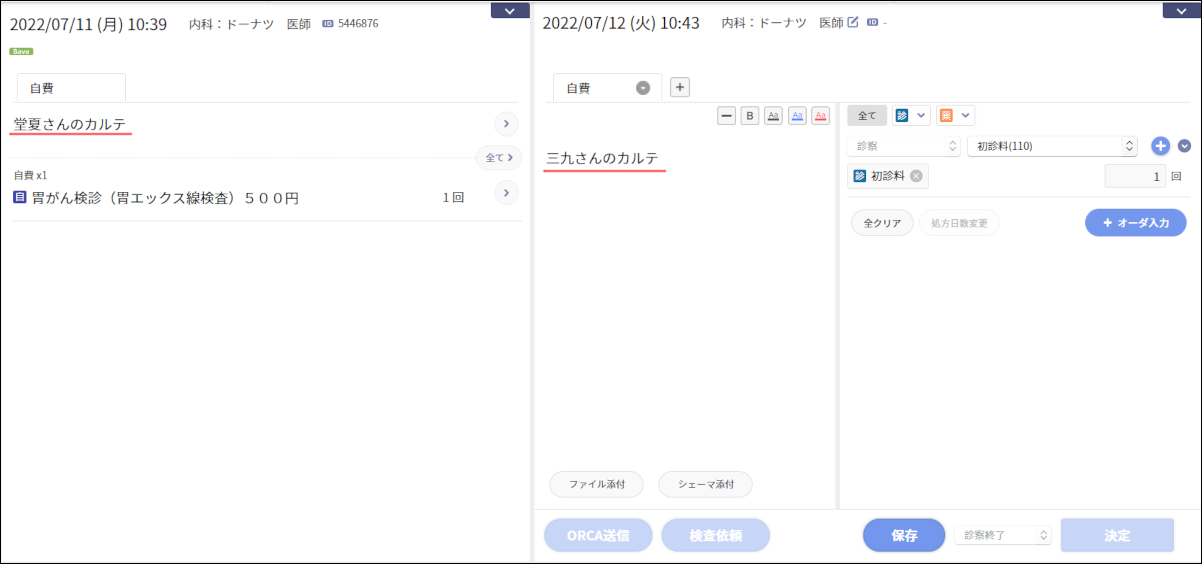The width and height of the screenshot is (1202, 564).
Task: Remove the 初診料 chip with its x
Action: tap(916, 176)
